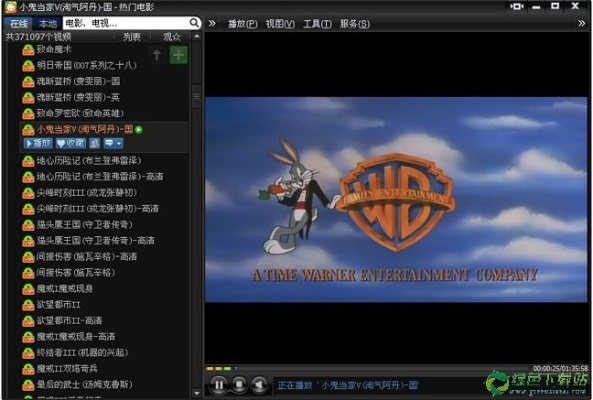Open the 播放(P) menu

pos(242,24)
